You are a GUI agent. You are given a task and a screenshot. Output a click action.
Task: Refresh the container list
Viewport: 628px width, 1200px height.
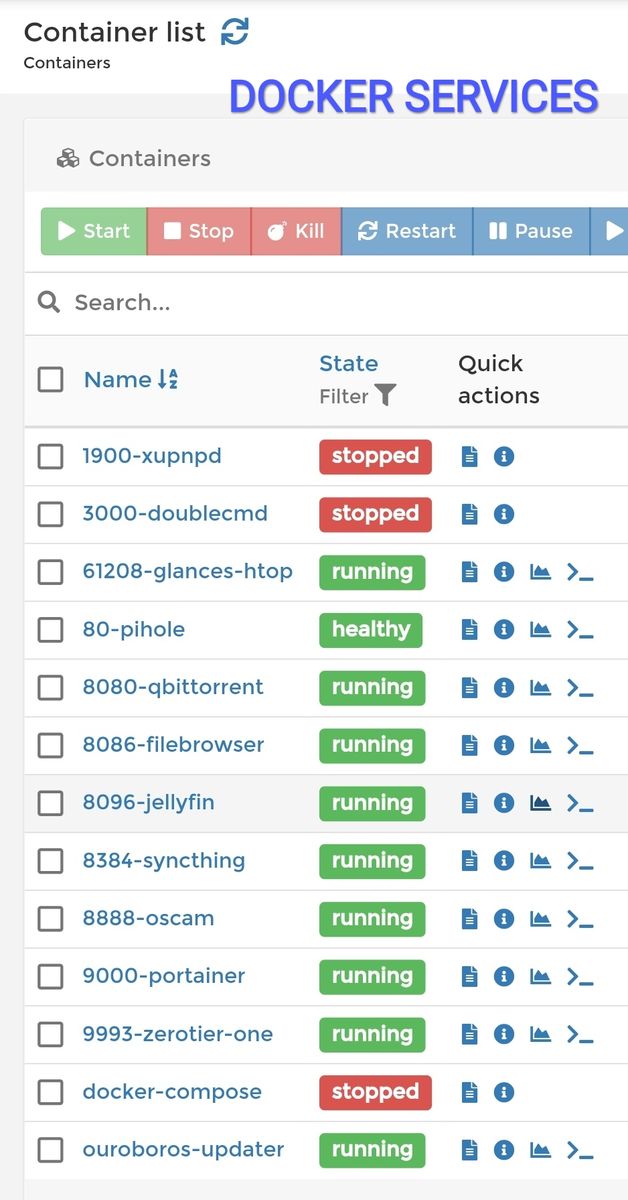tap(235, 32)
